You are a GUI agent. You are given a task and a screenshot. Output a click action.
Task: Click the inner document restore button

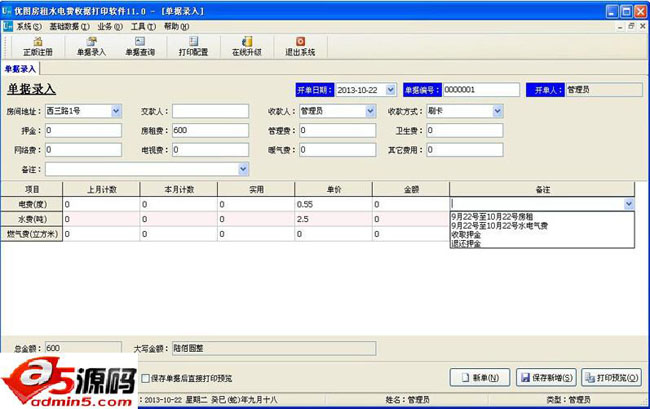(x=631, y=27)
